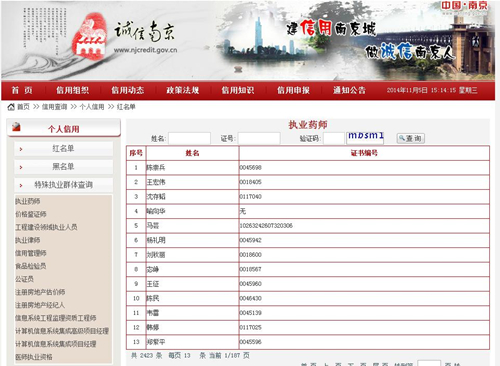Select 执业药师 in the sidebar list
The width and height of the screenshot is (500, 366).
(28, 201)
